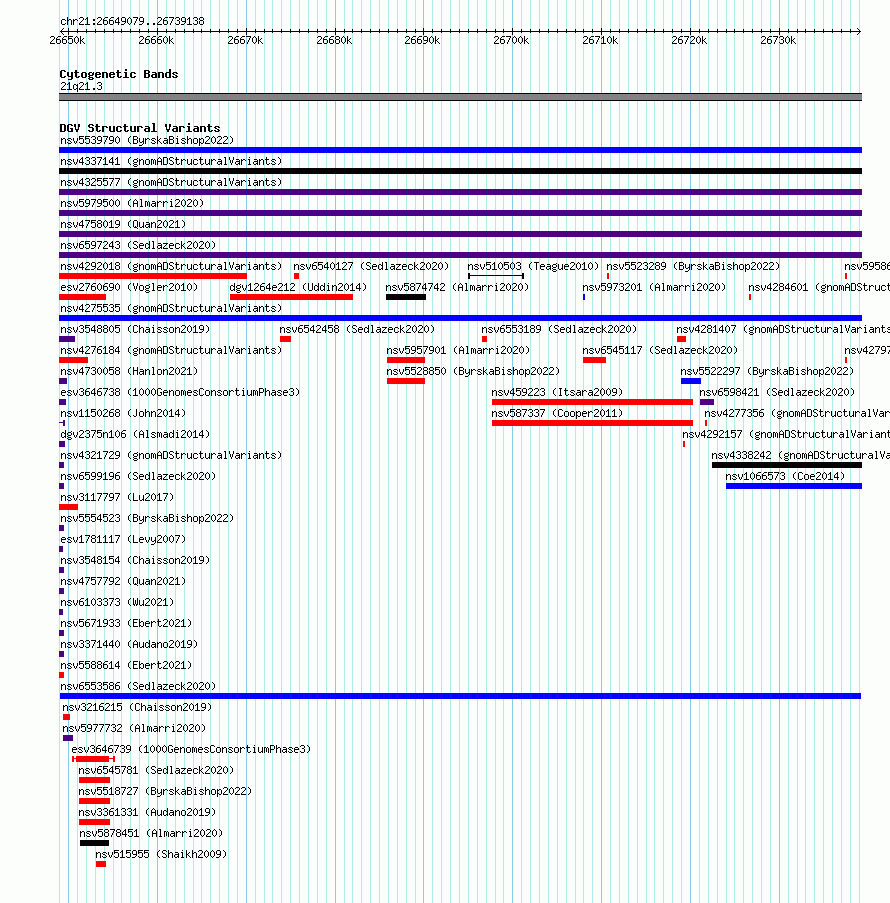Click nsv5588614 (Ebert2021) label

click(126, 665)
